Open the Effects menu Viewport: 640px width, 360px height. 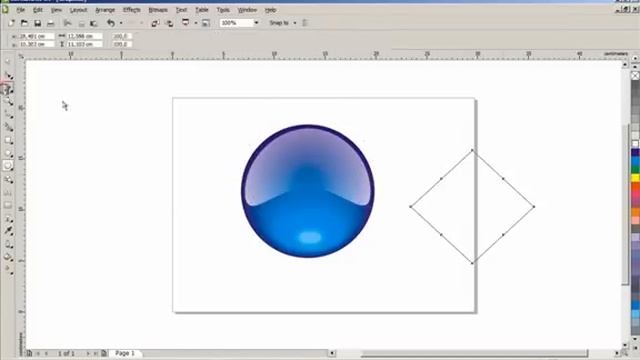131,10
